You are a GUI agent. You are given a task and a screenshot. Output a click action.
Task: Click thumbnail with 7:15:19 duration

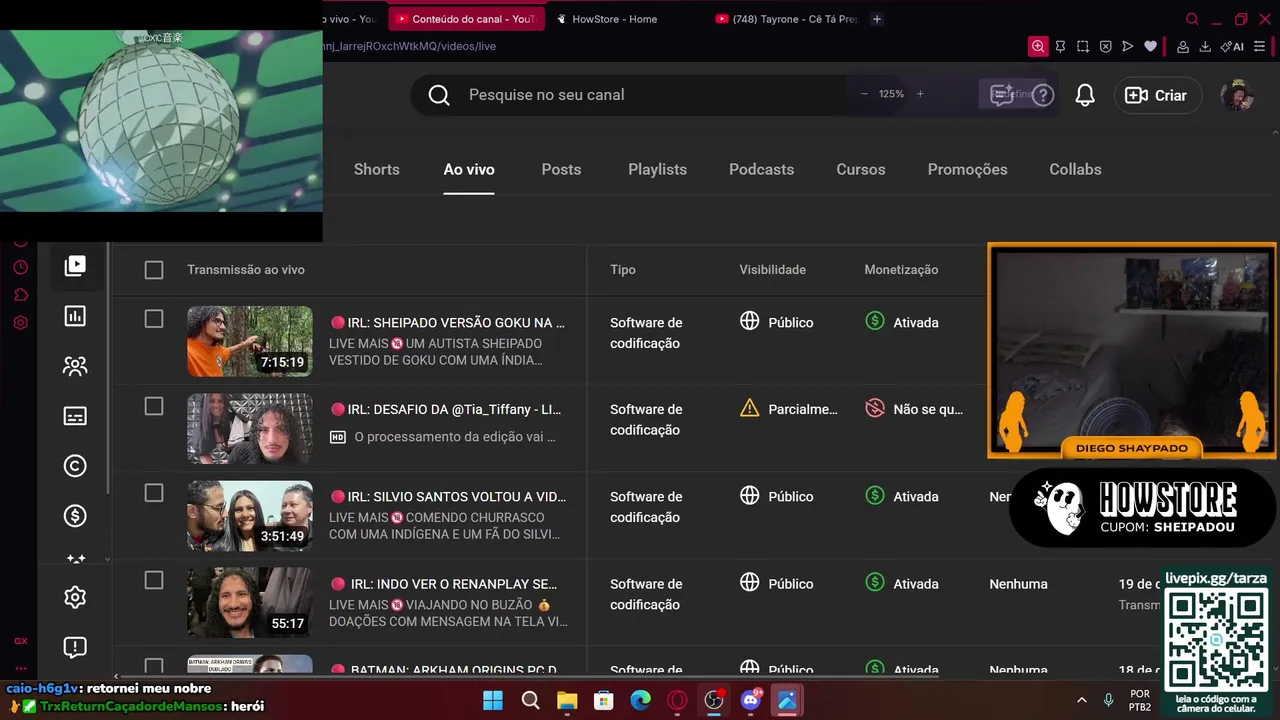250,341
